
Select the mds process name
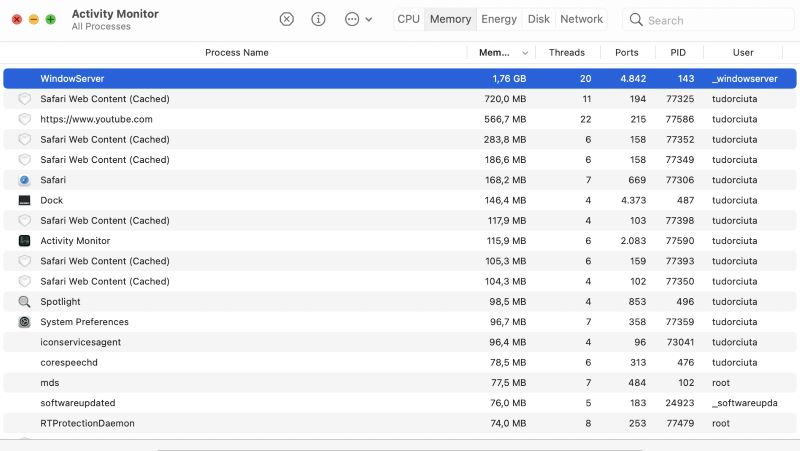[49, 383]
